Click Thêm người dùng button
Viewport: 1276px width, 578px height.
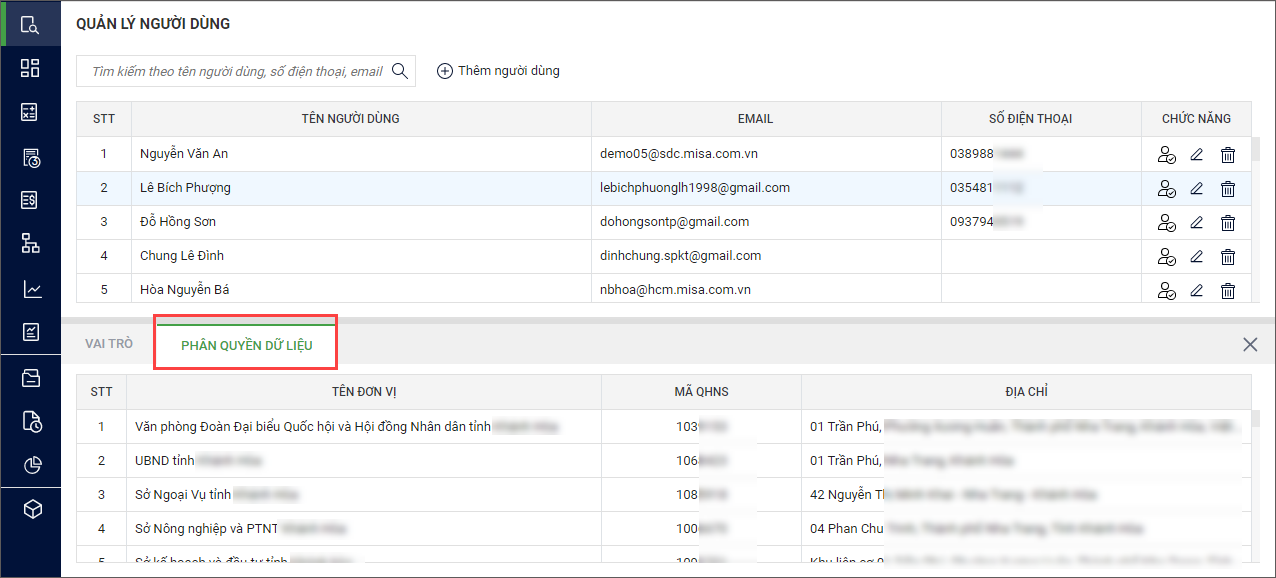pyautogui.click(x=498, y=71)
